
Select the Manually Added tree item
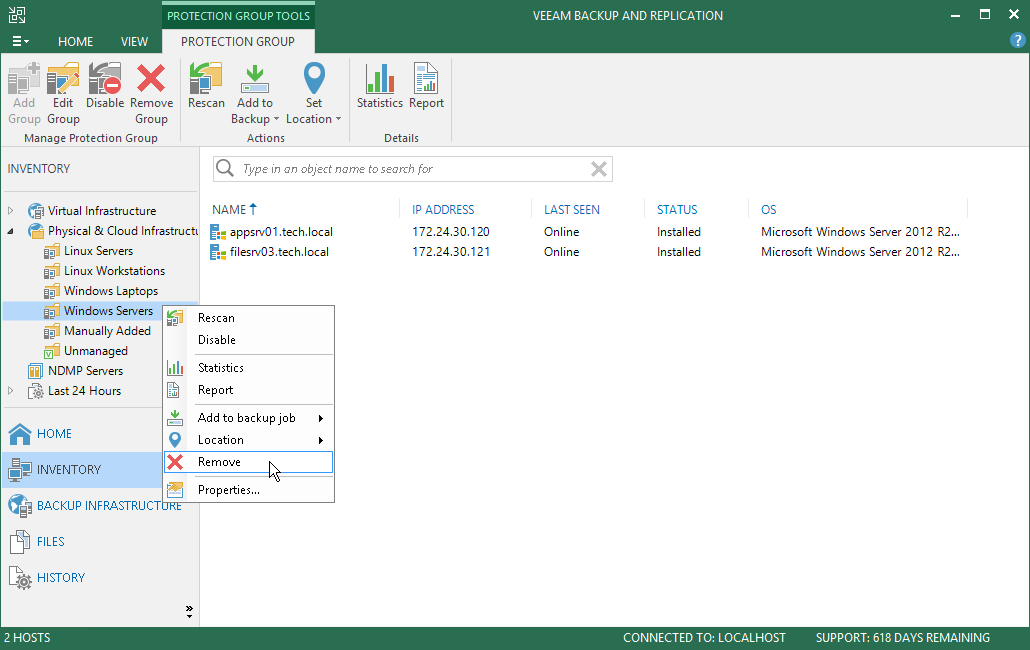point(107,331)
